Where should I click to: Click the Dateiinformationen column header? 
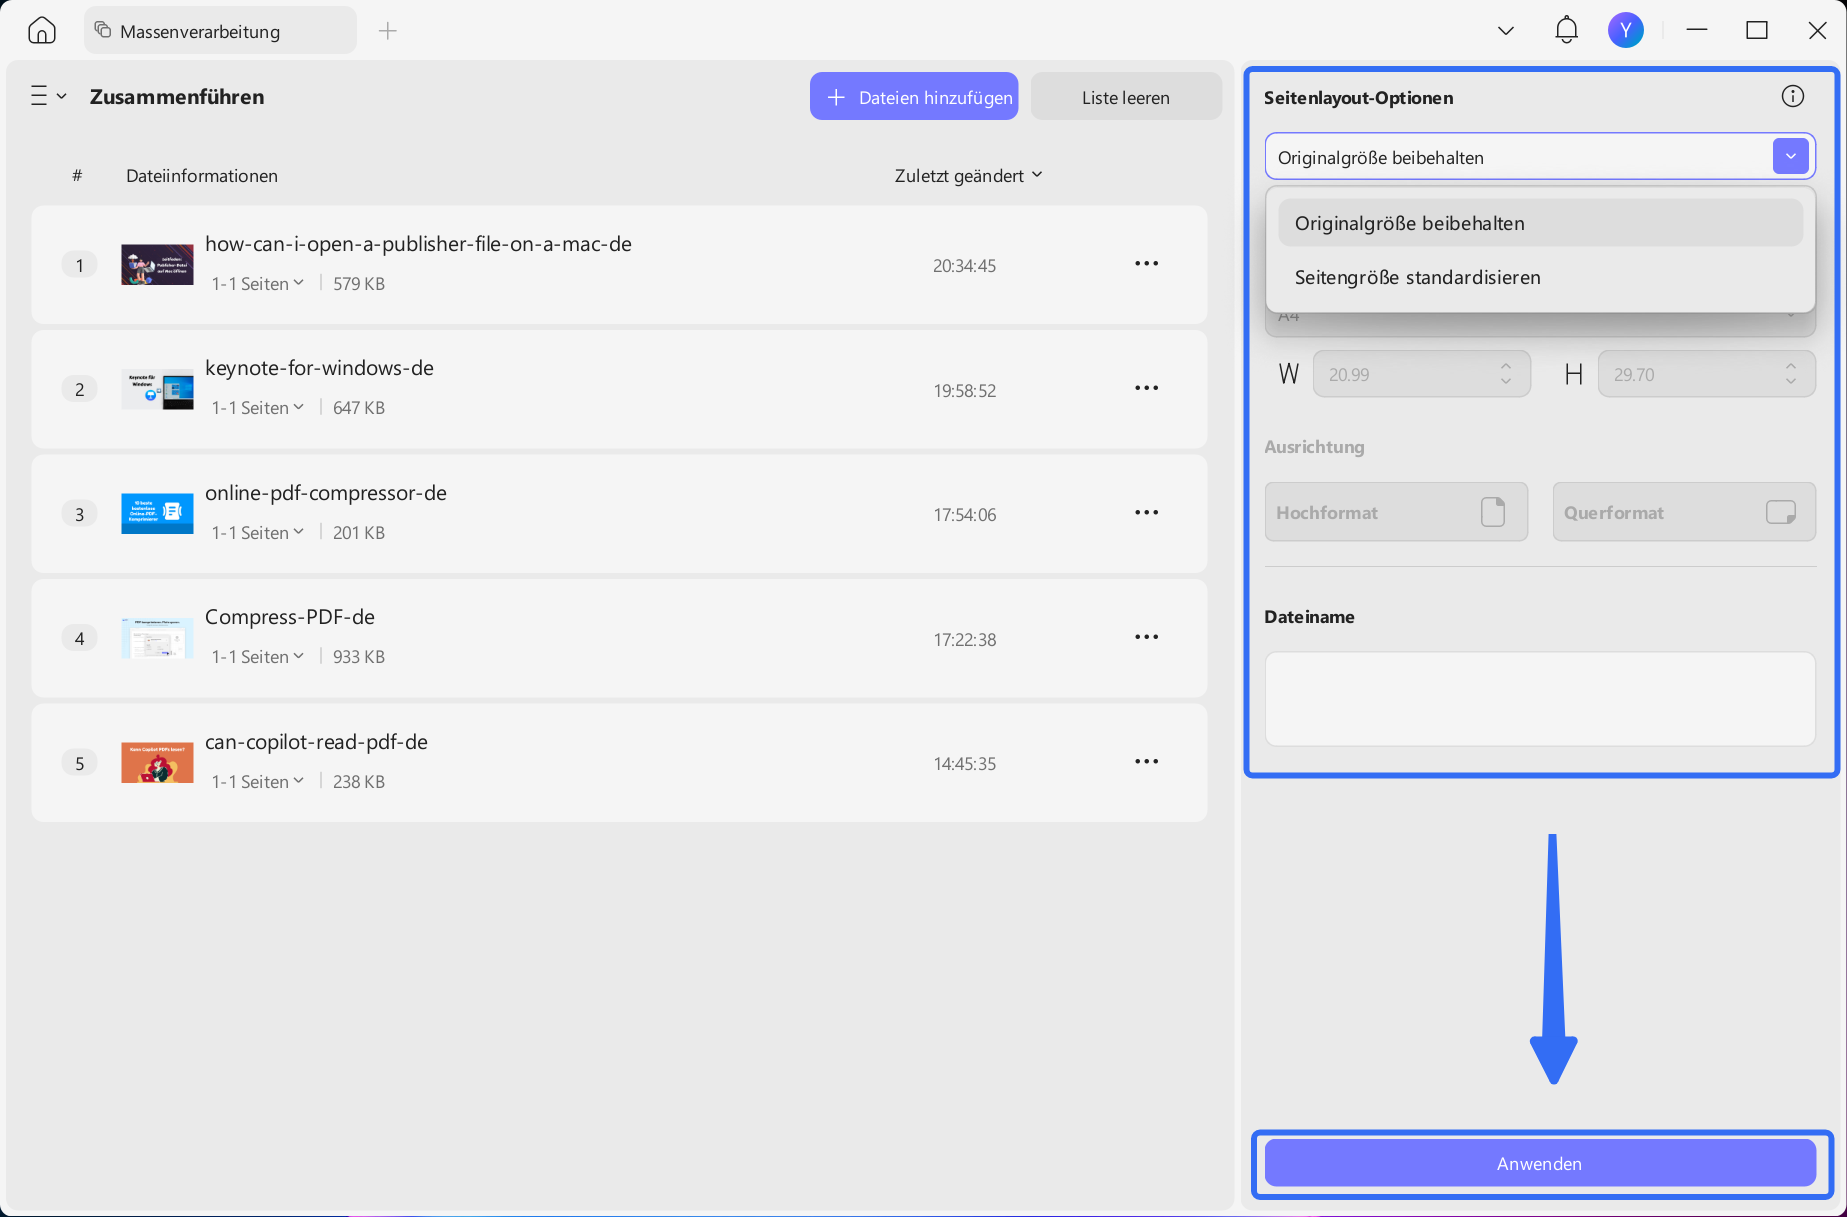tap(202, 176)
